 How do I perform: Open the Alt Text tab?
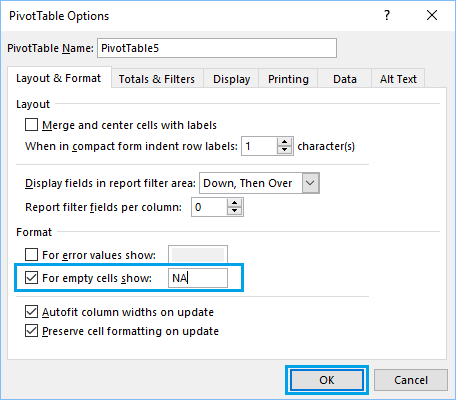398,79
